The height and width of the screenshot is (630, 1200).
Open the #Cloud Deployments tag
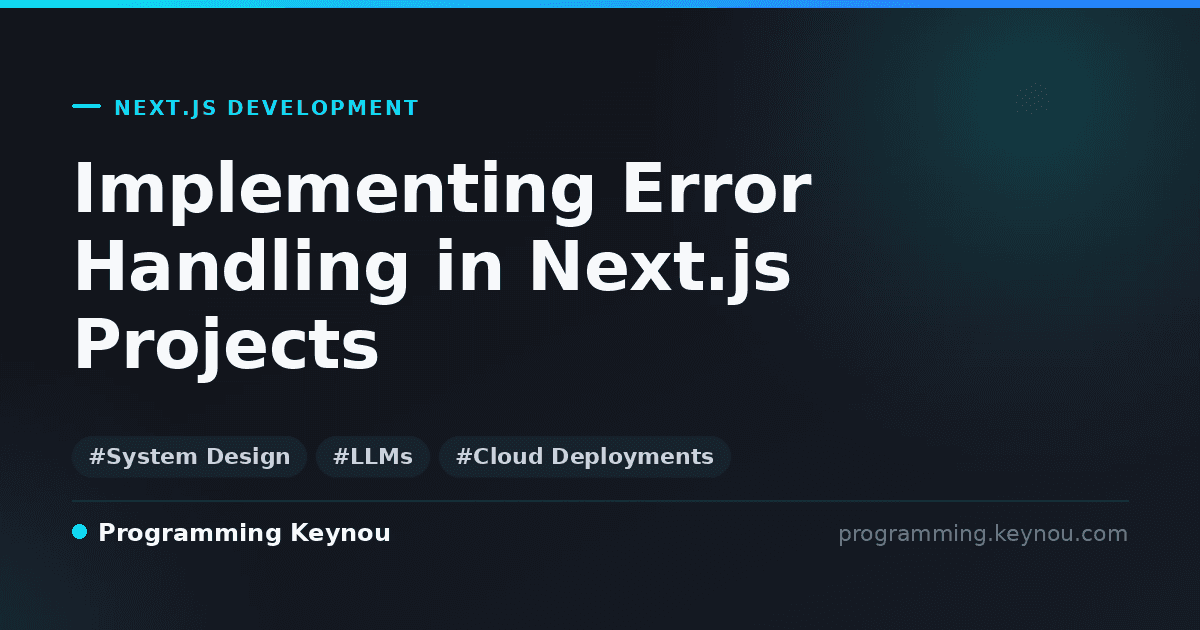point(585,457)
